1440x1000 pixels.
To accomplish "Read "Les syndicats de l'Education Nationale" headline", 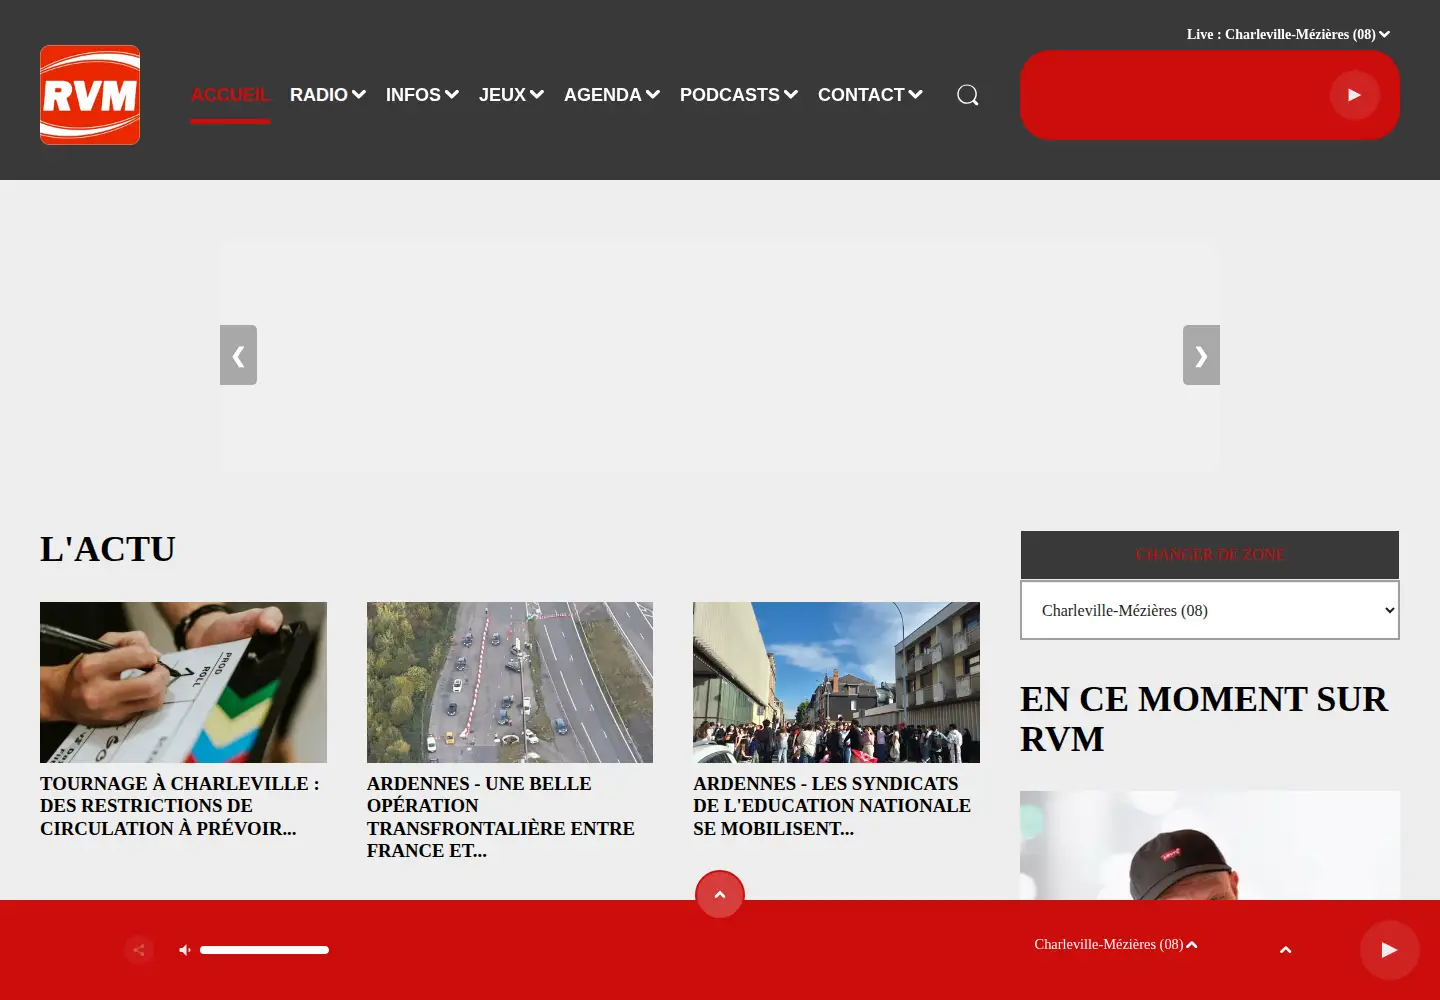I will [832, 806].
